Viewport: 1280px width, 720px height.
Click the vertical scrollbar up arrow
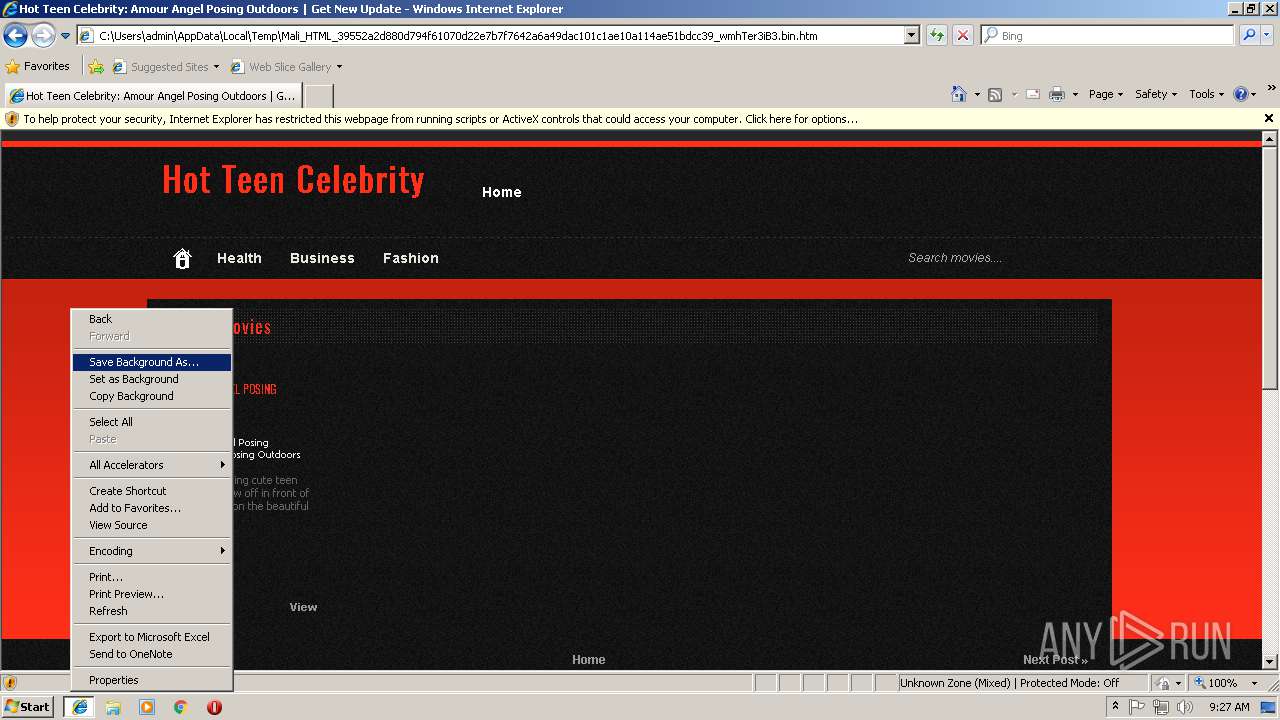1270,139
